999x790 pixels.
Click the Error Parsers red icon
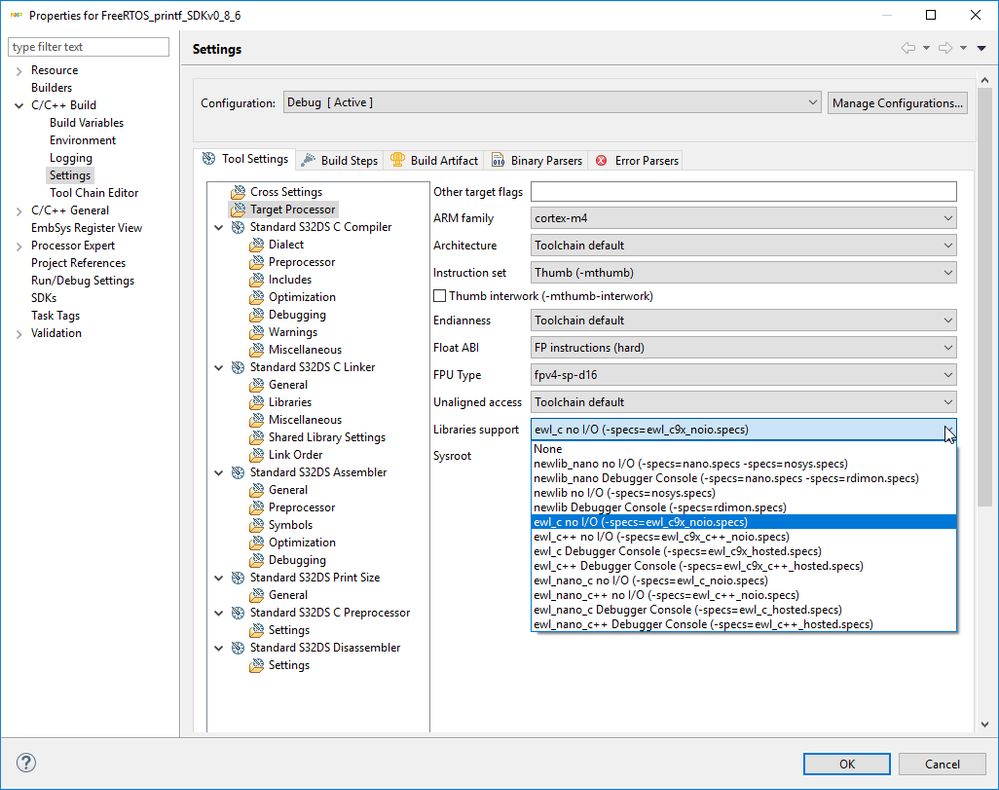point(601,161)
